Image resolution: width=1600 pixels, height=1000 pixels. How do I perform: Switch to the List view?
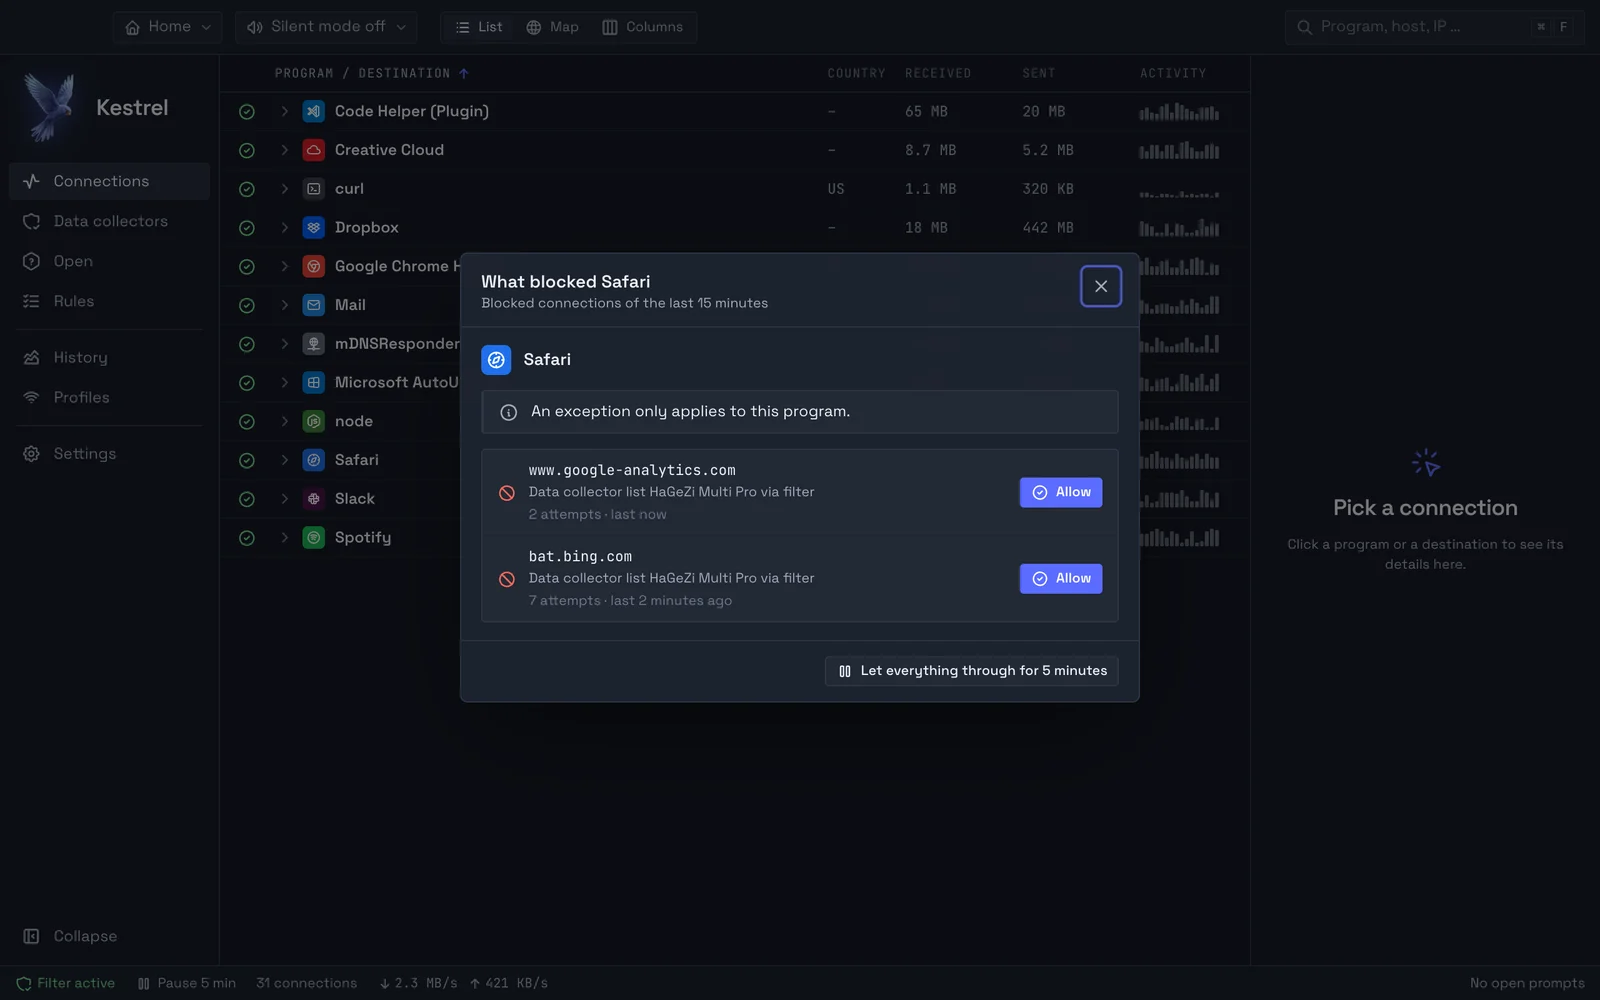pos(479,27)
